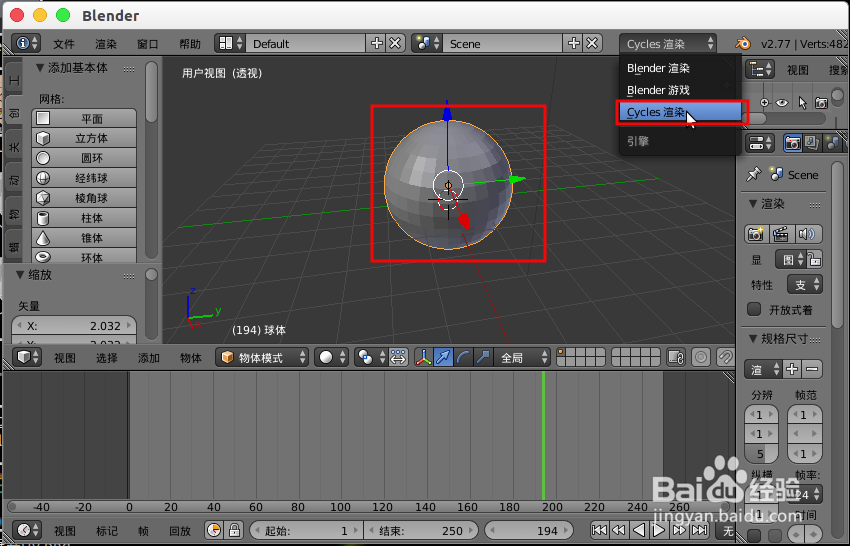Open 3D view 添加 menu
850x546 pixels.
click(x=149, y=358)
